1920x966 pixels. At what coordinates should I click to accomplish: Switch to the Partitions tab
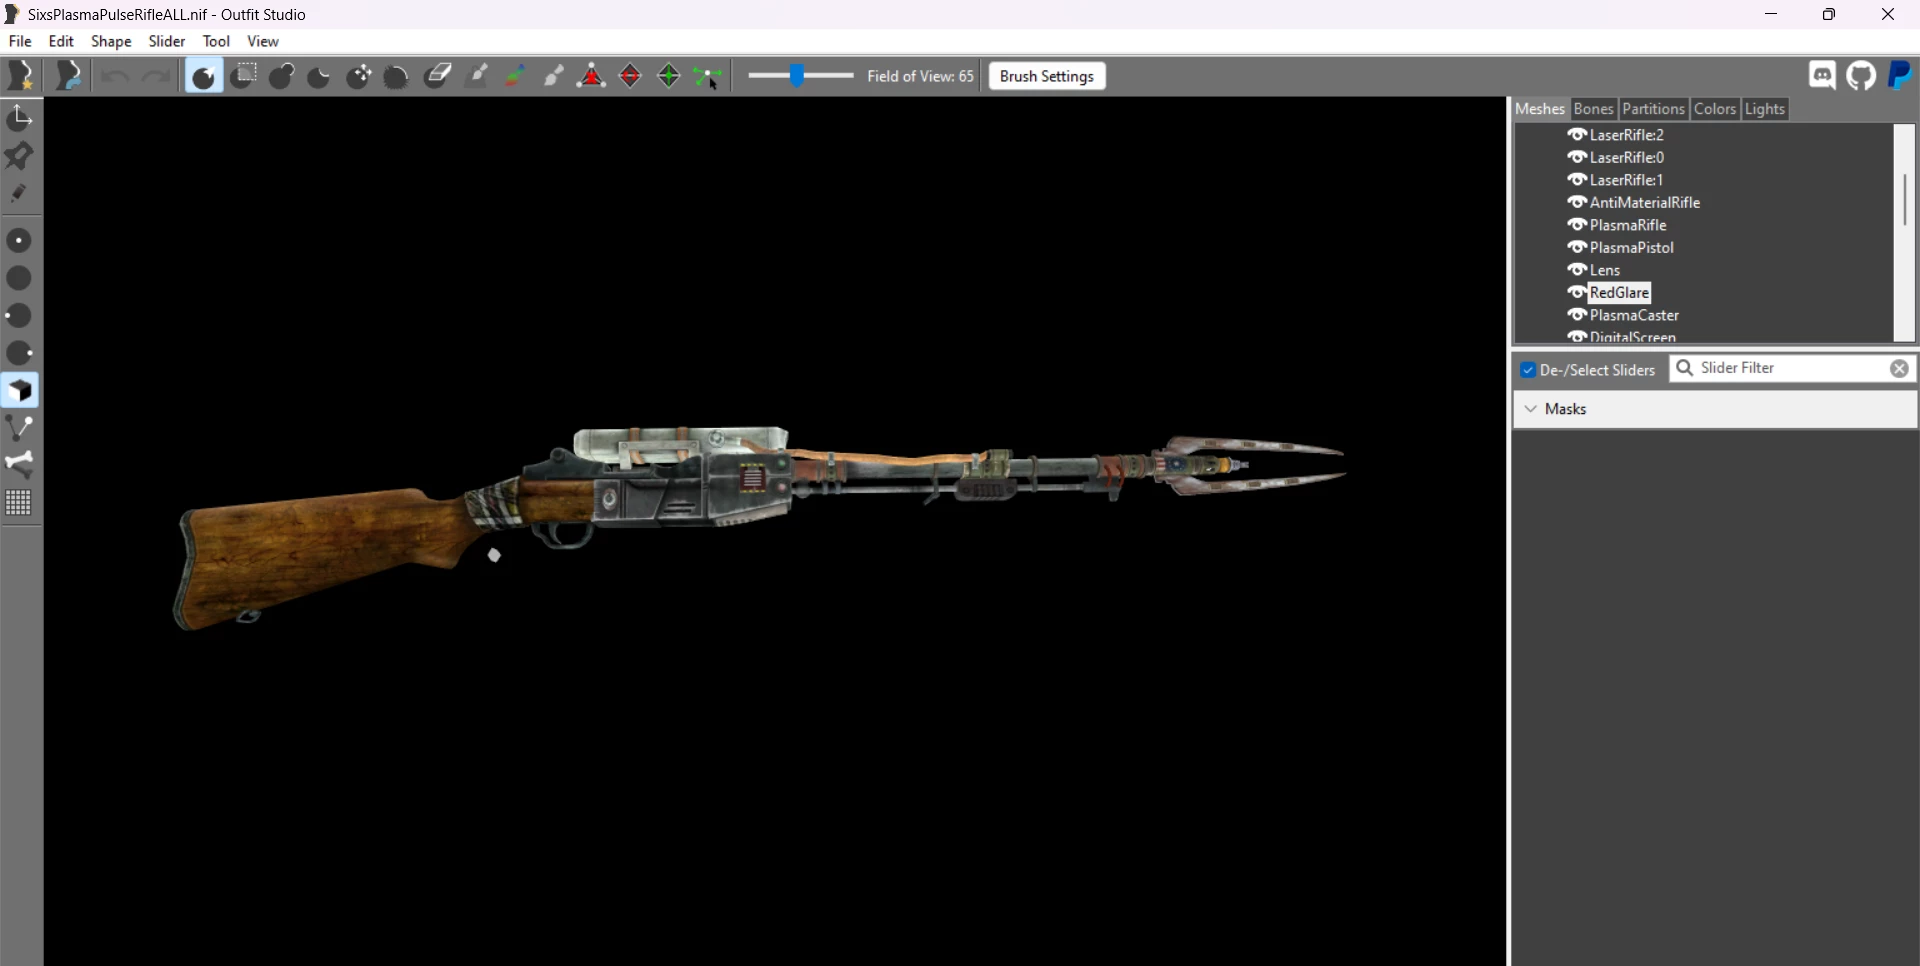pos(1653,109)
